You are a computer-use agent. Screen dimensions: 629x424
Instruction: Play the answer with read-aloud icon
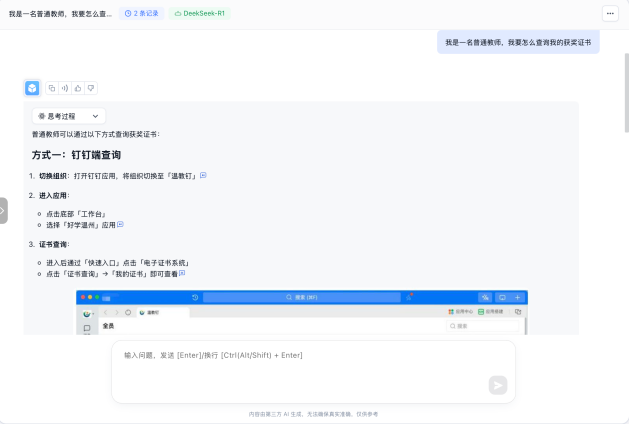pyautogui.click(x=65, y=88)
